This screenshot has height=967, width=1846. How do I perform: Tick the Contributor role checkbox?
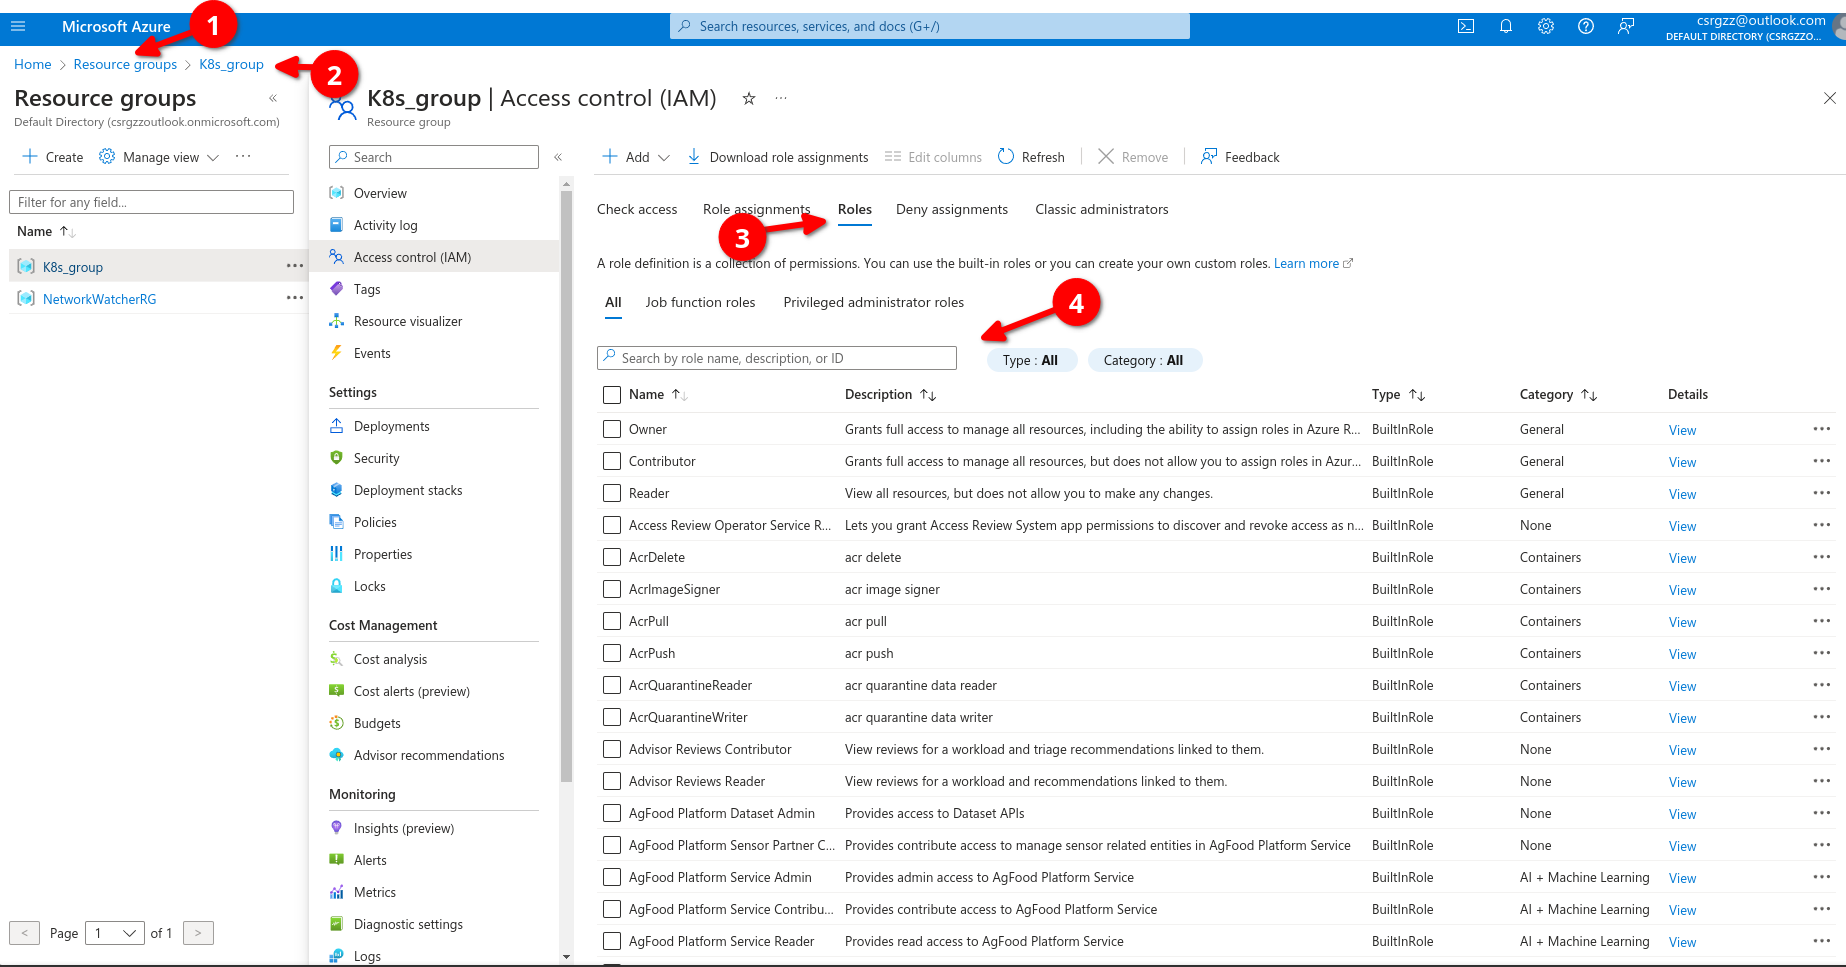point(612,461)
